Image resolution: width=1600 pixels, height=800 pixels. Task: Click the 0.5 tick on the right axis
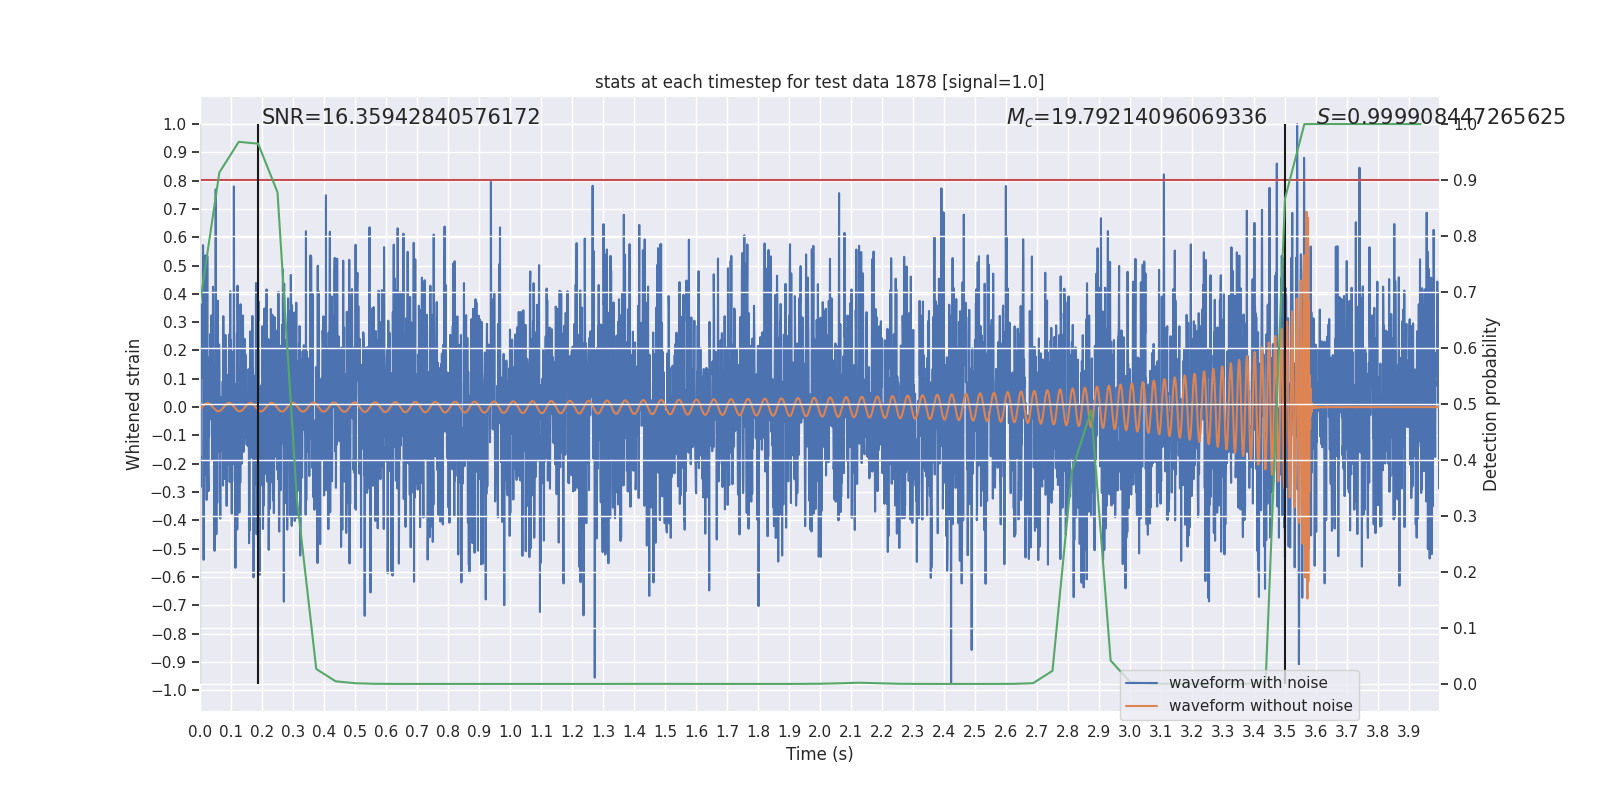(x=1465, y=405)
